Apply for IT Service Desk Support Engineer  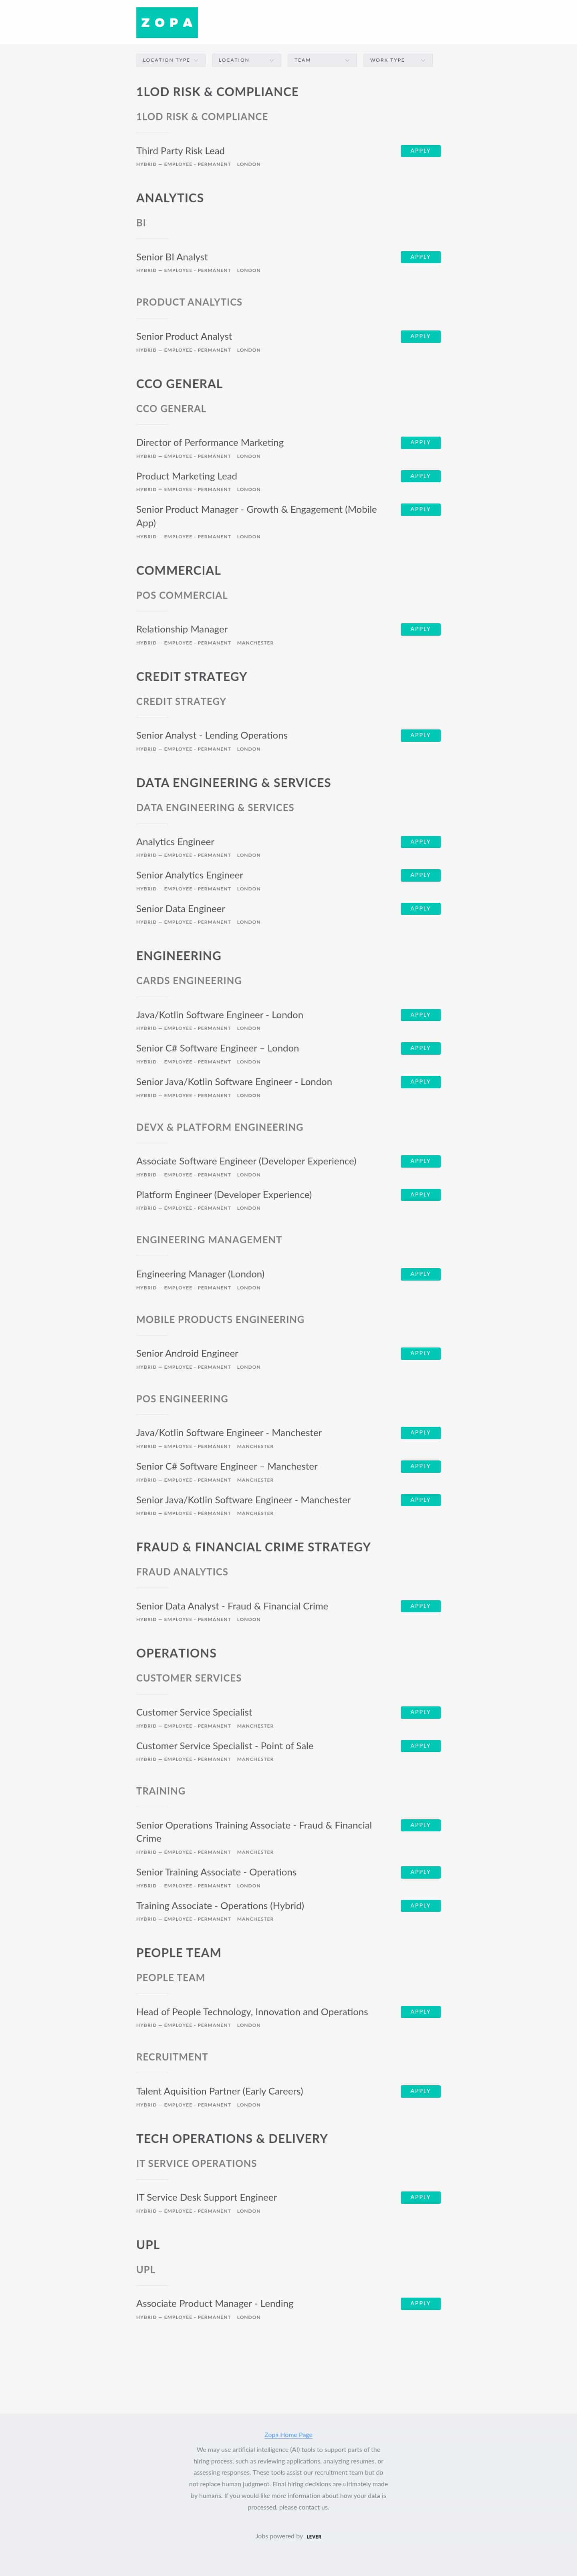[420, 2197]
